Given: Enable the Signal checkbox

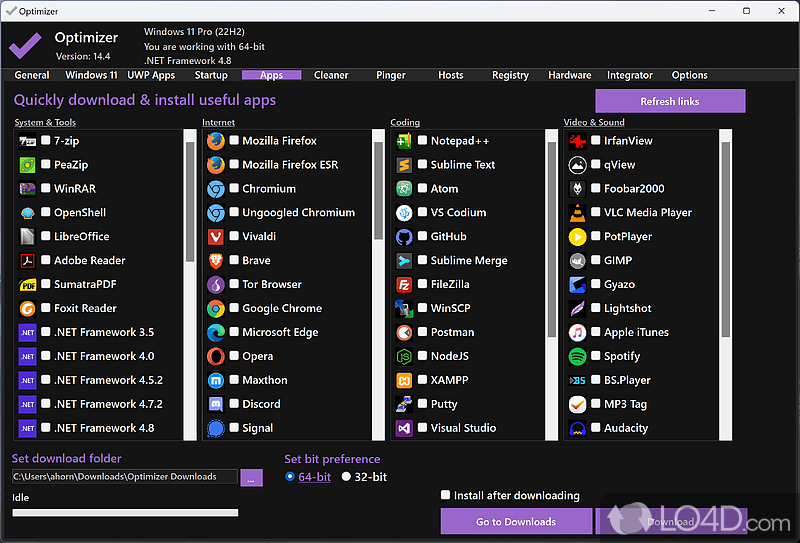Looking at the screenshot, I should pos(234,427).
